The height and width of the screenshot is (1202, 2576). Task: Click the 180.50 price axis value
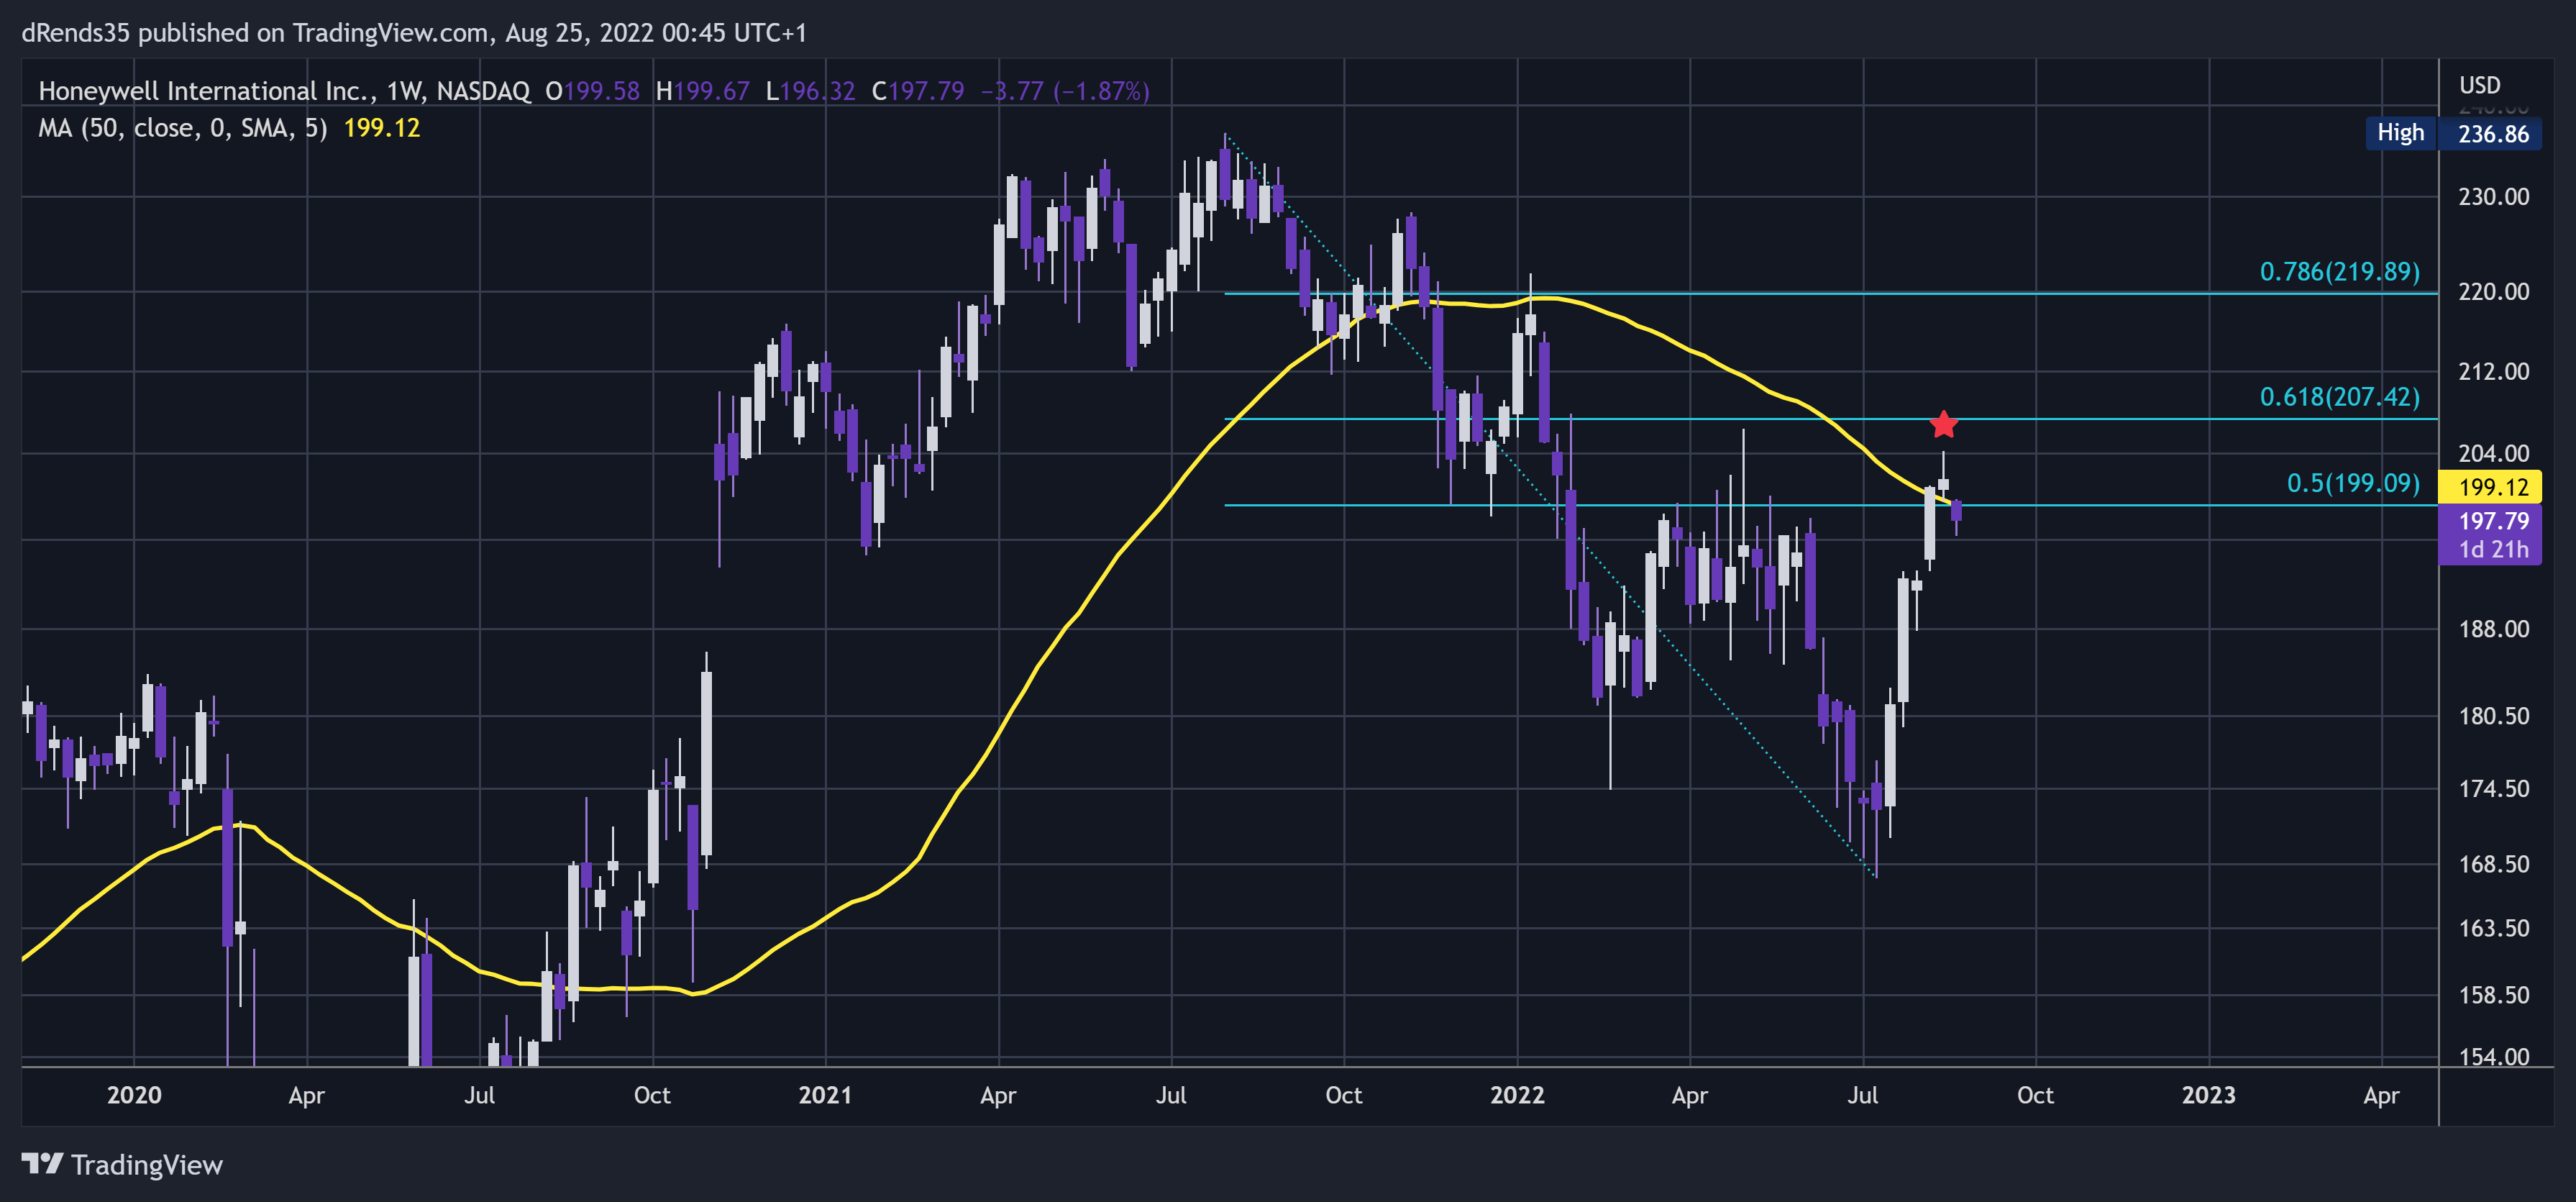[2493, 716]
